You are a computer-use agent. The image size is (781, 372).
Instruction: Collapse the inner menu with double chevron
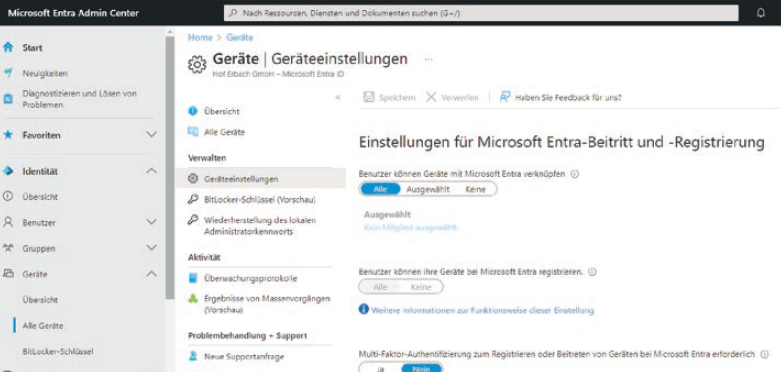click(338, 98)
